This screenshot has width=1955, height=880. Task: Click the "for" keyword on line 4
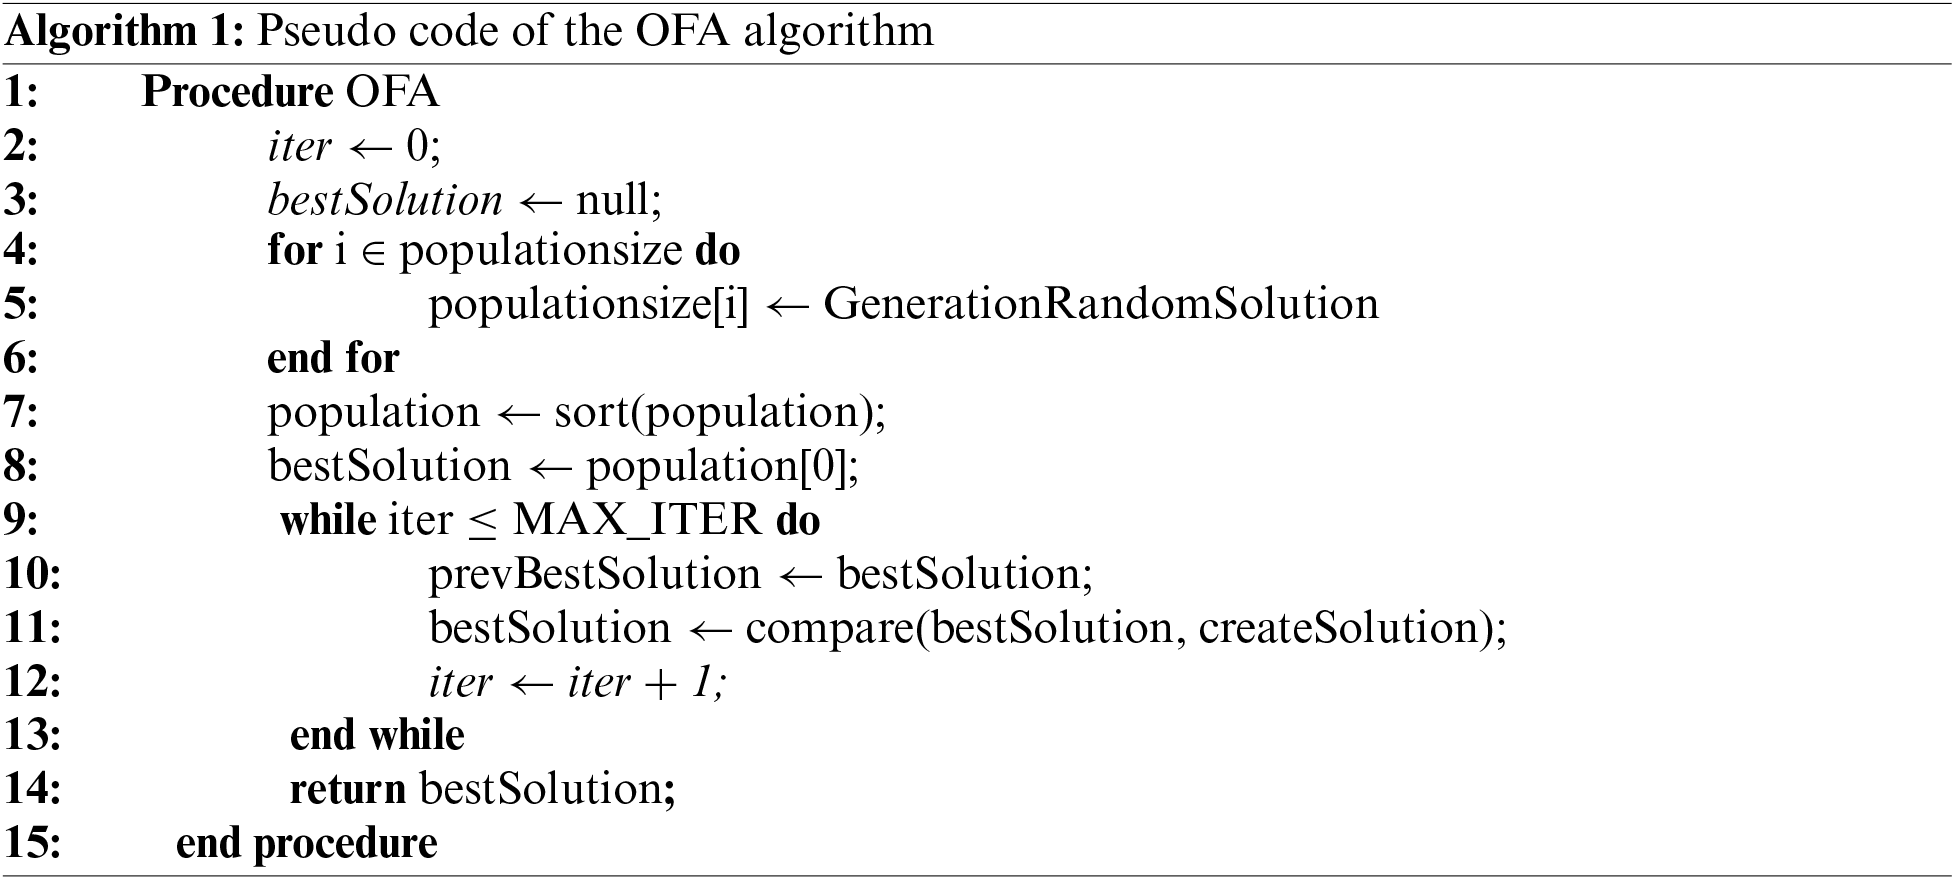click(x=294, y=250)
